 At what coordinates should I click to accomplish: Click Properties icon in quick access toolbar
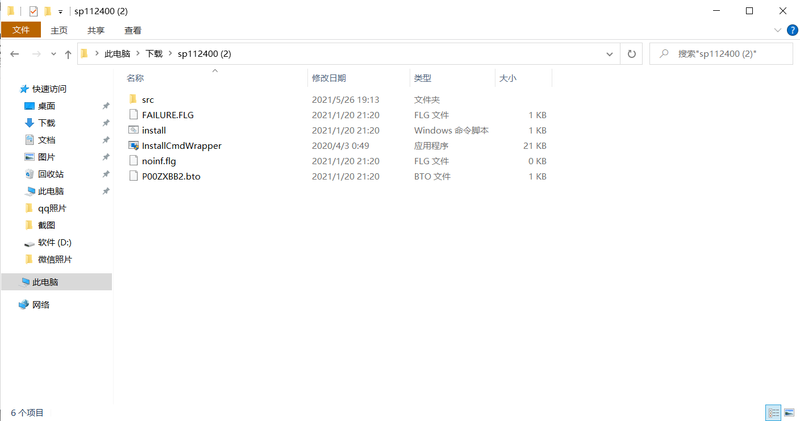tap(33, 11)
